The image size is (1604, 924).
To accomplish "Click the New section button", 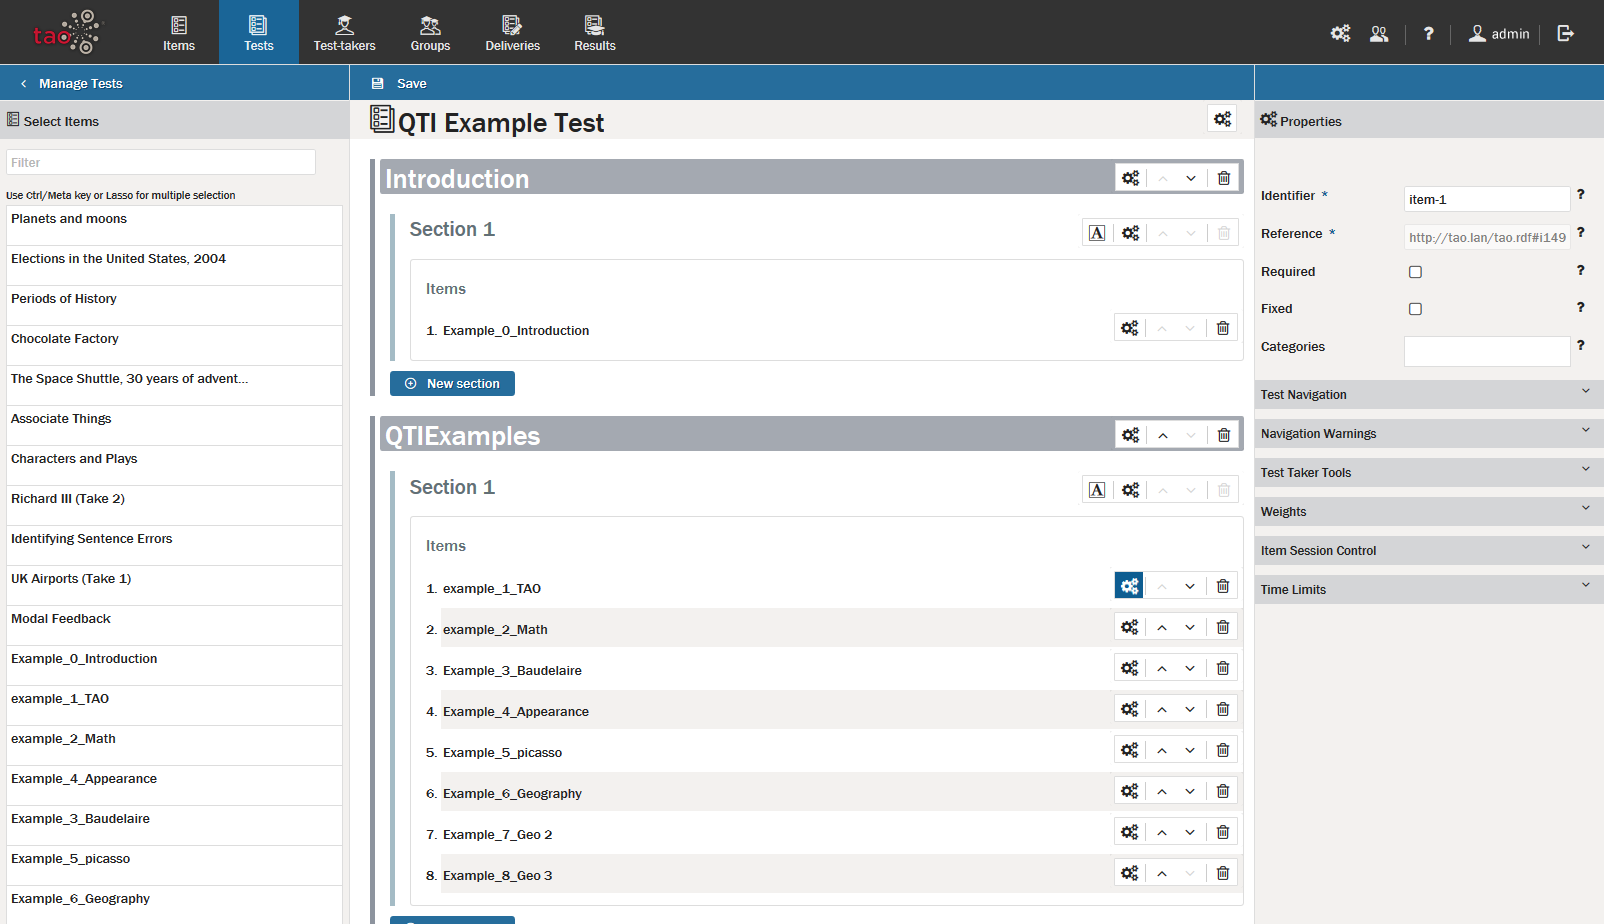I will [452, 383].
